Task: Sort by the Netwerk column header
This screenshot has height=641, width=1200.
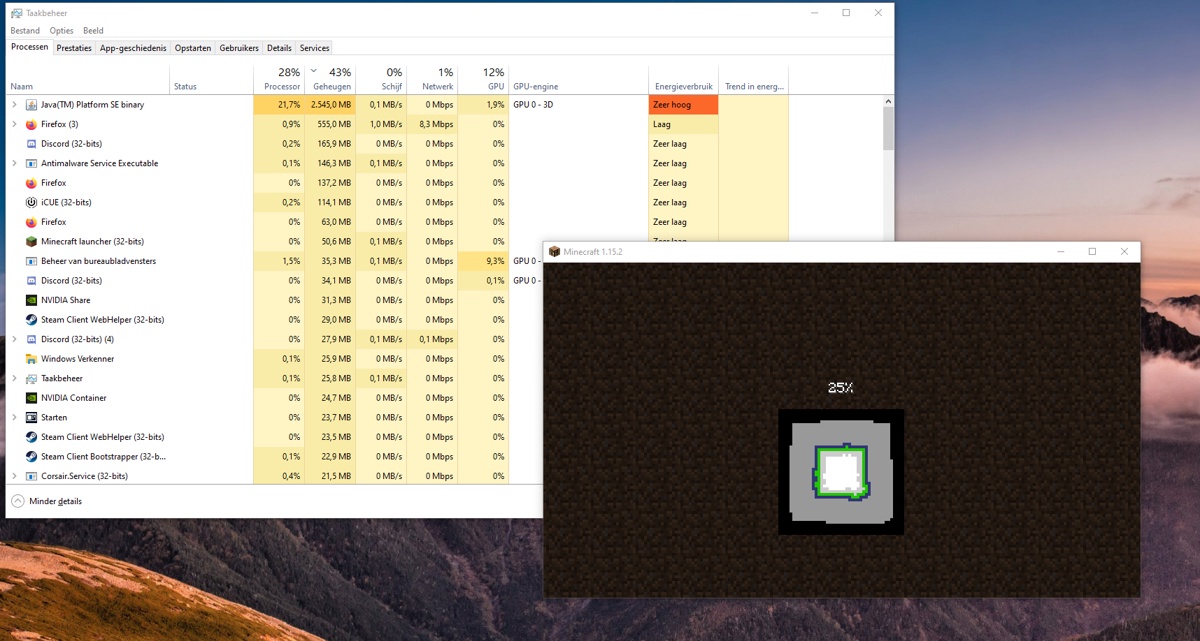Action: 432,79
